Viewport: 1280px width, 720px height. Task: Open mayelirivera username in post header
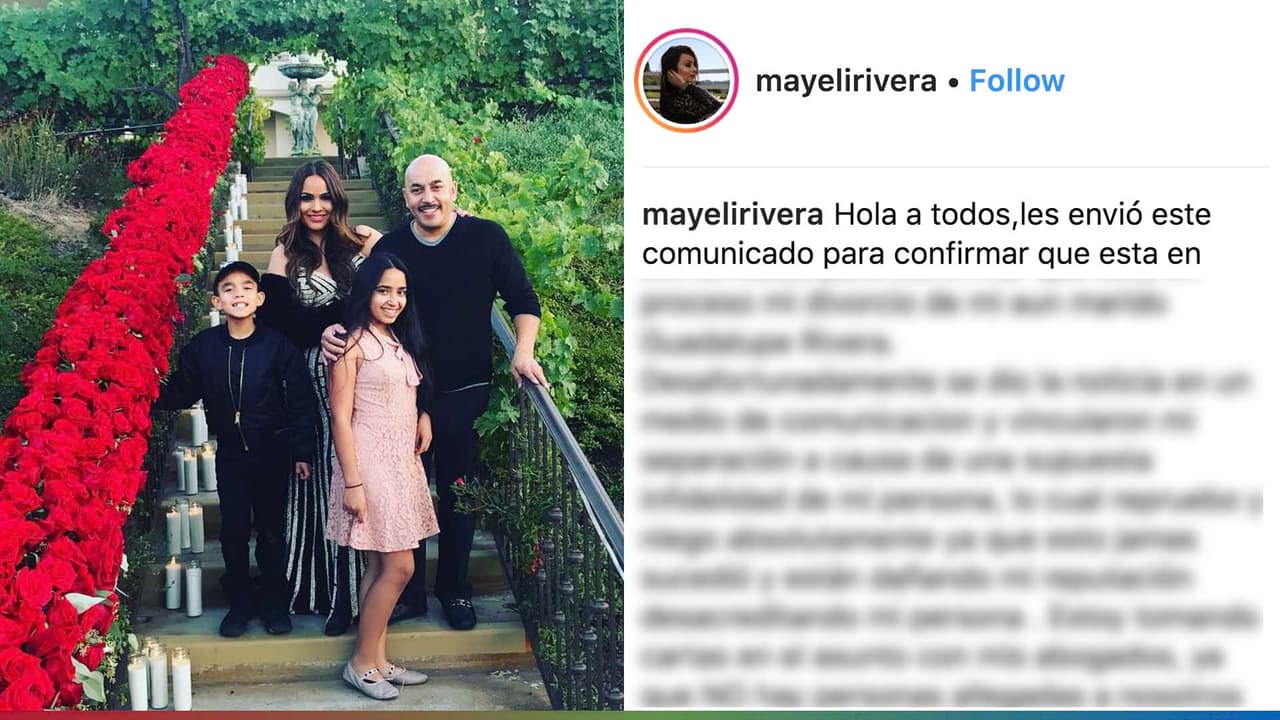[x=846, y=81]
